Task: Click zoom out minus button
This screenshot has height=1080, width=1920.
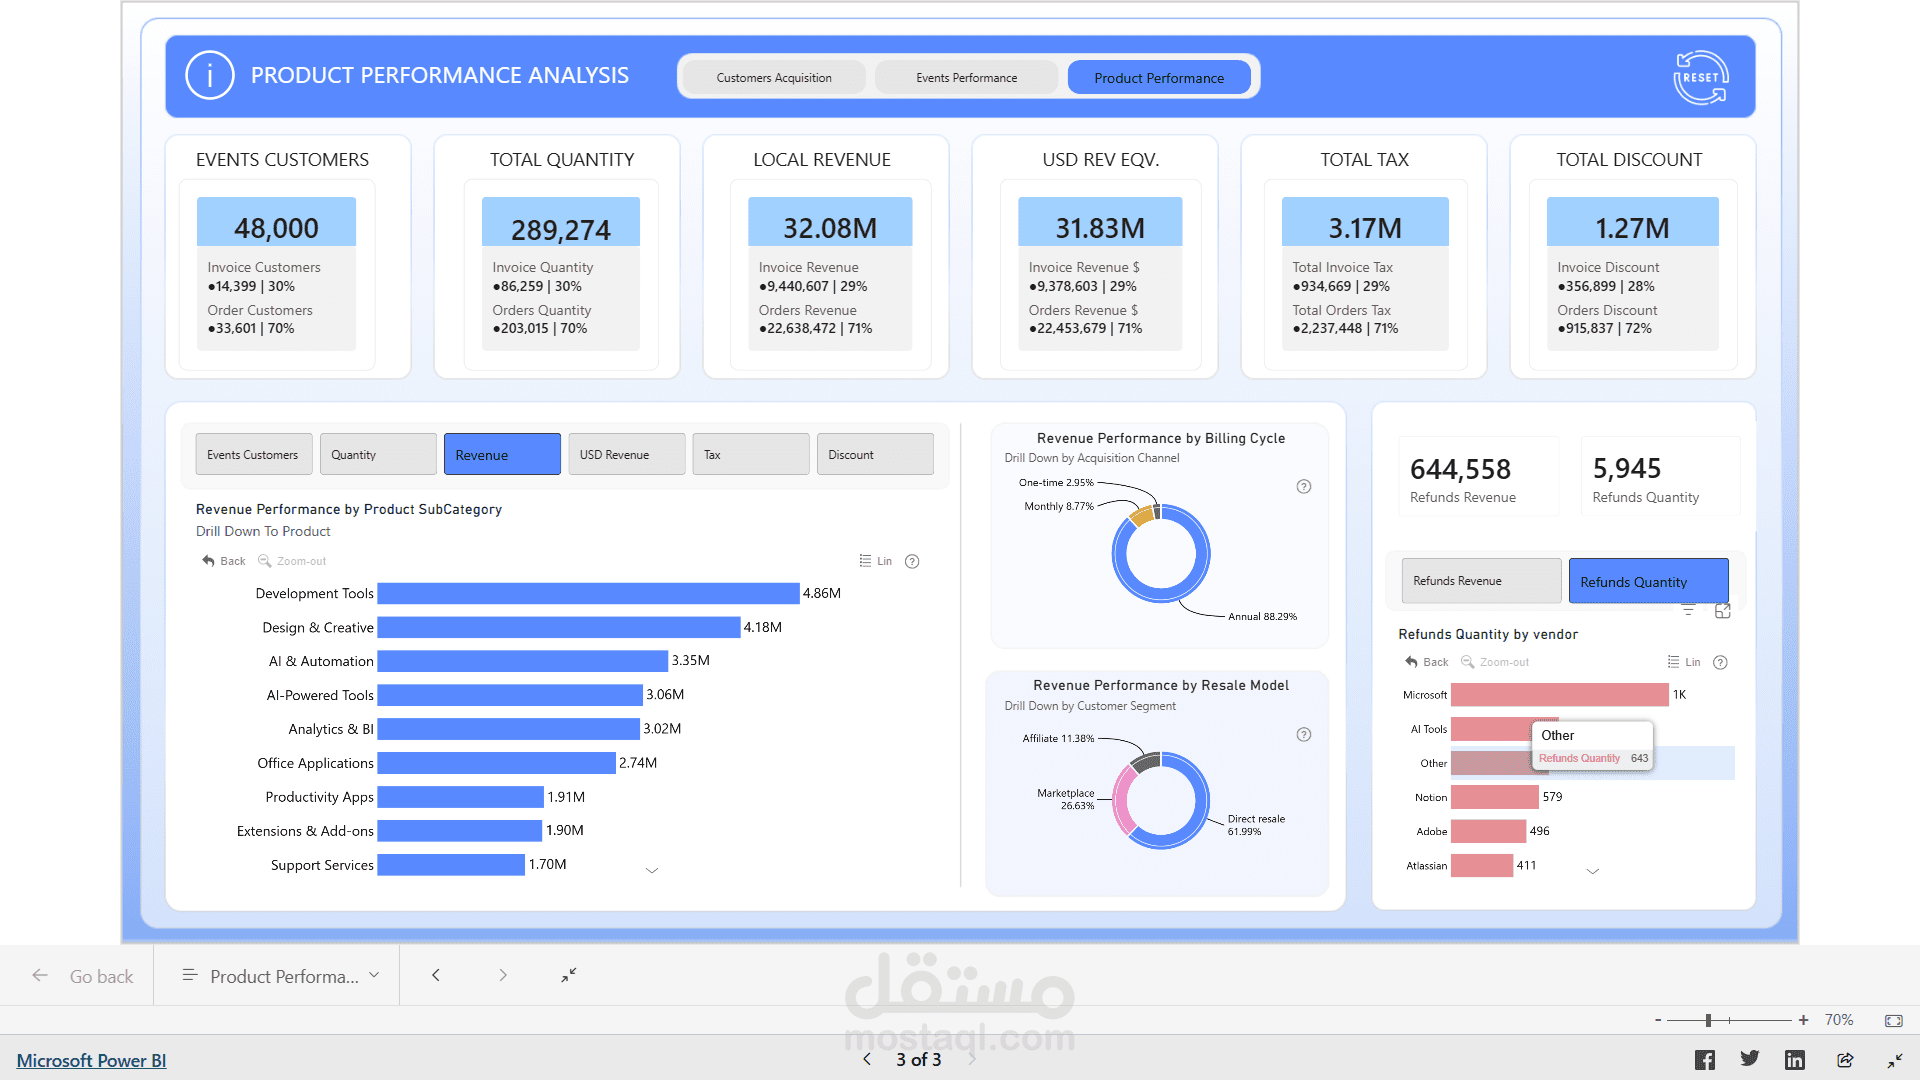Action: tap(1658, 1020)
